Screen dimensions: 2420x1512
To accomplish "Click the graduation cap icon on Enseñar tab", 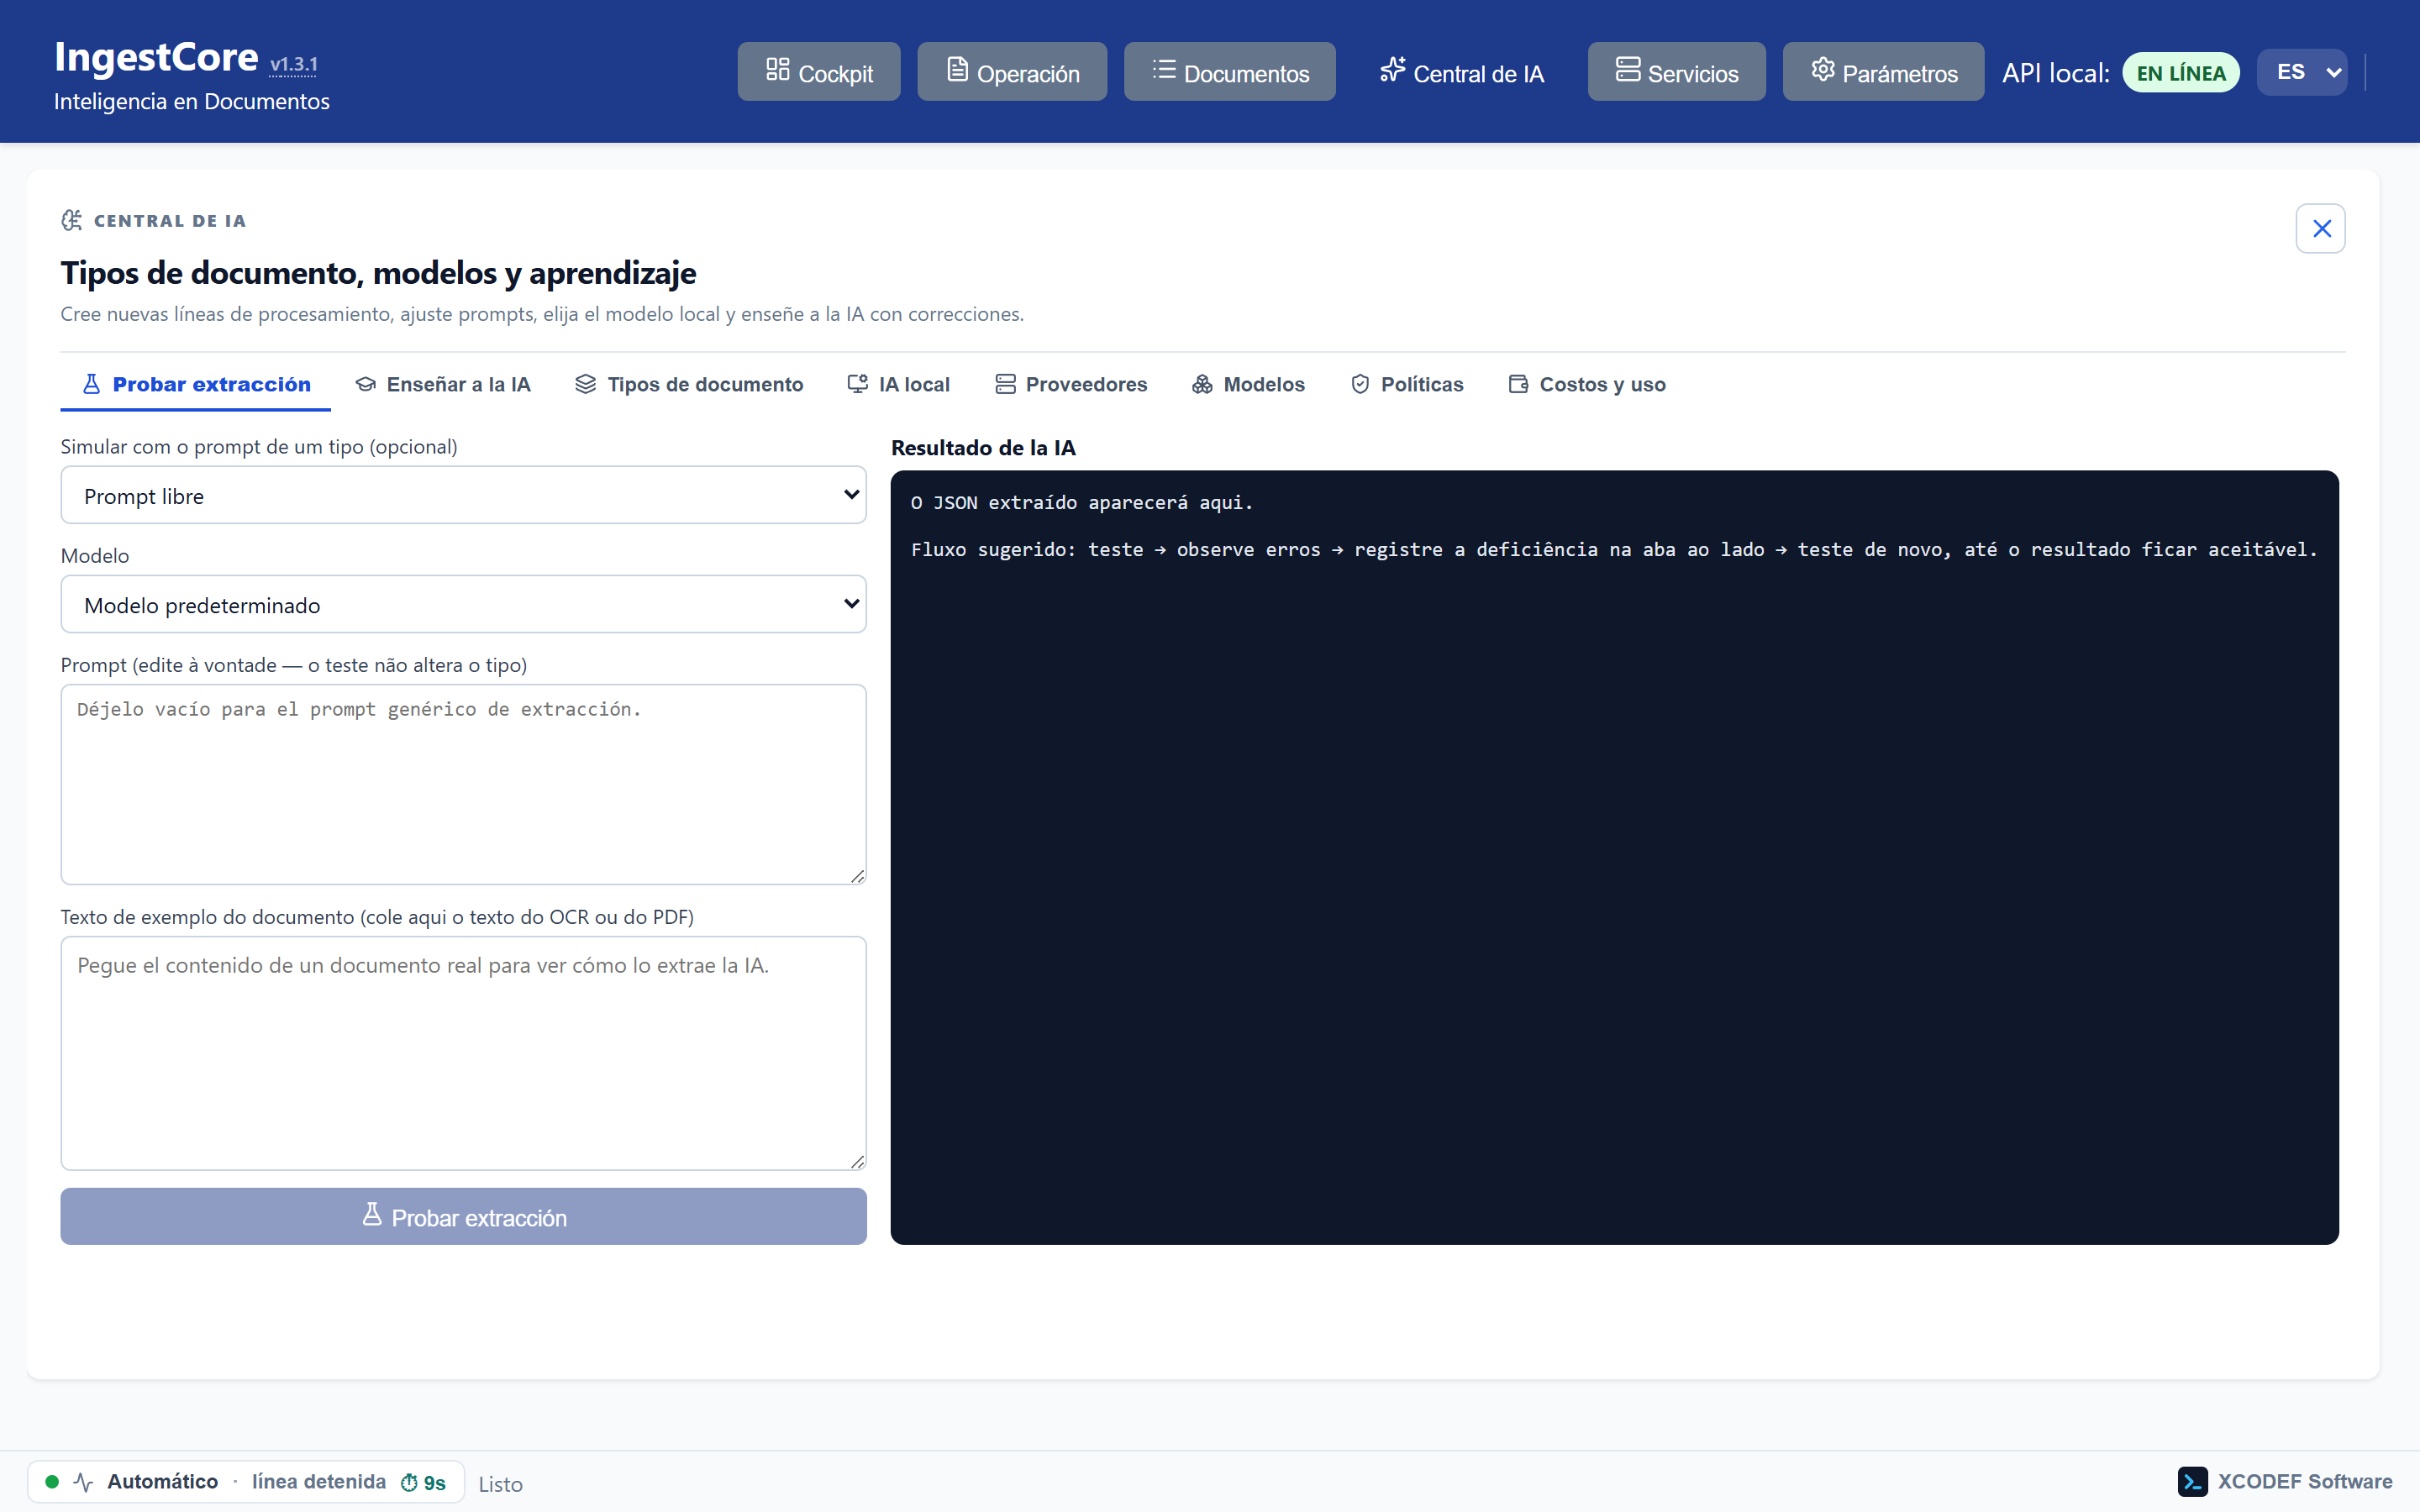I will 365,384.
